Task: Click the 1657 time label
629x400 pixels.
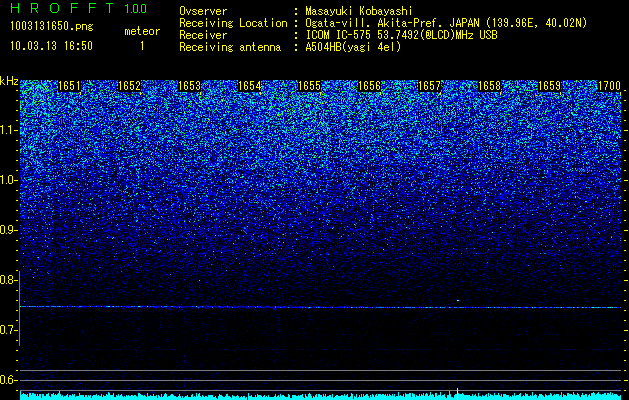Action: coord(430,86)
